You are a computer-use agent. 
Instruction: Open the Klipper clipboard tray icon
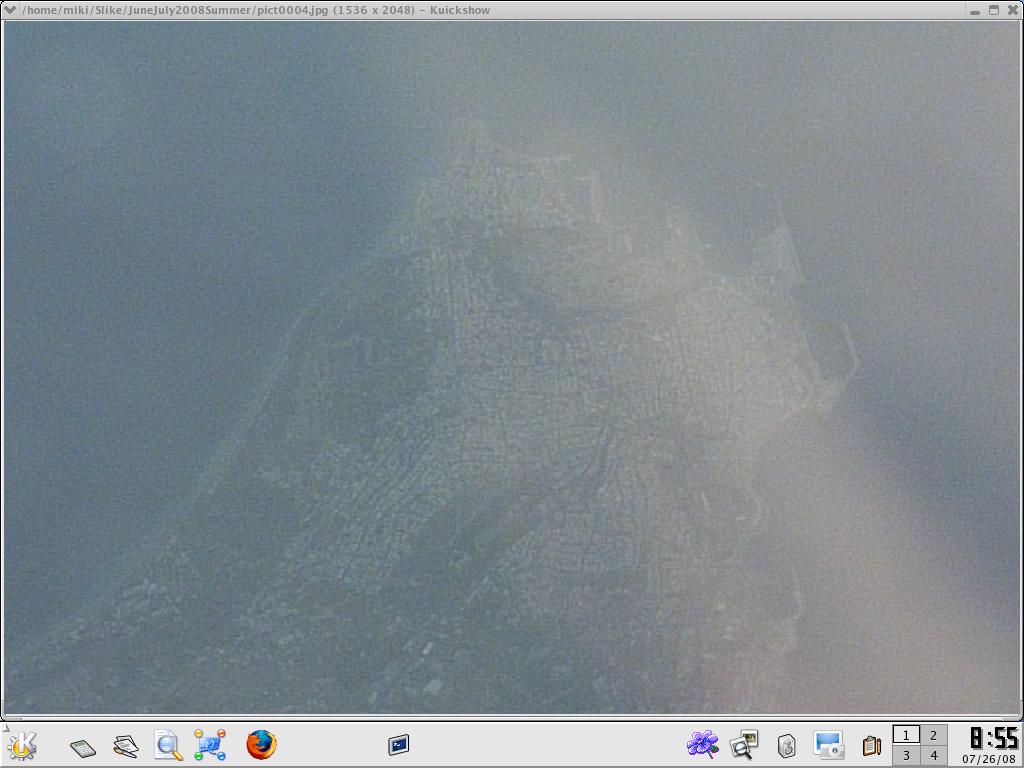(x=871, y=746)
